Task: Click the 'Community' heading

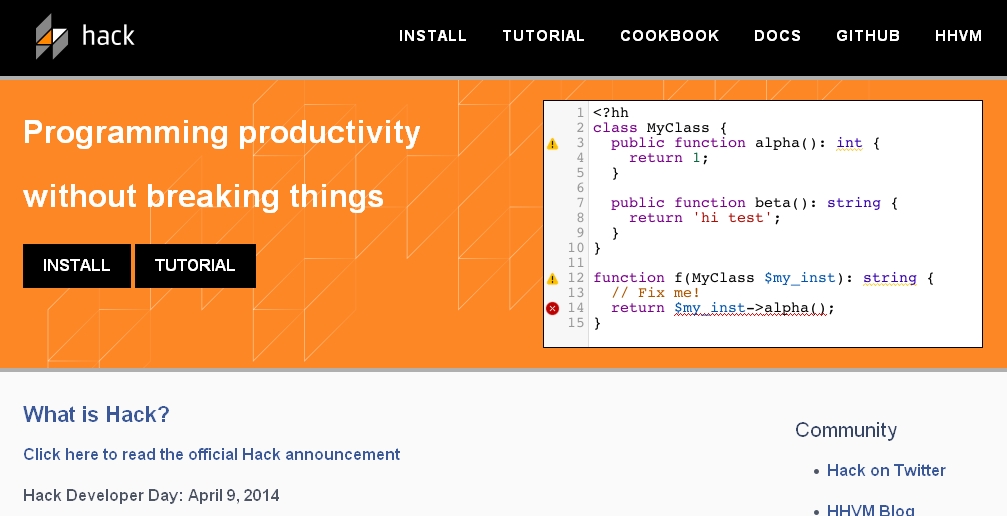Action: coord(846,430)
